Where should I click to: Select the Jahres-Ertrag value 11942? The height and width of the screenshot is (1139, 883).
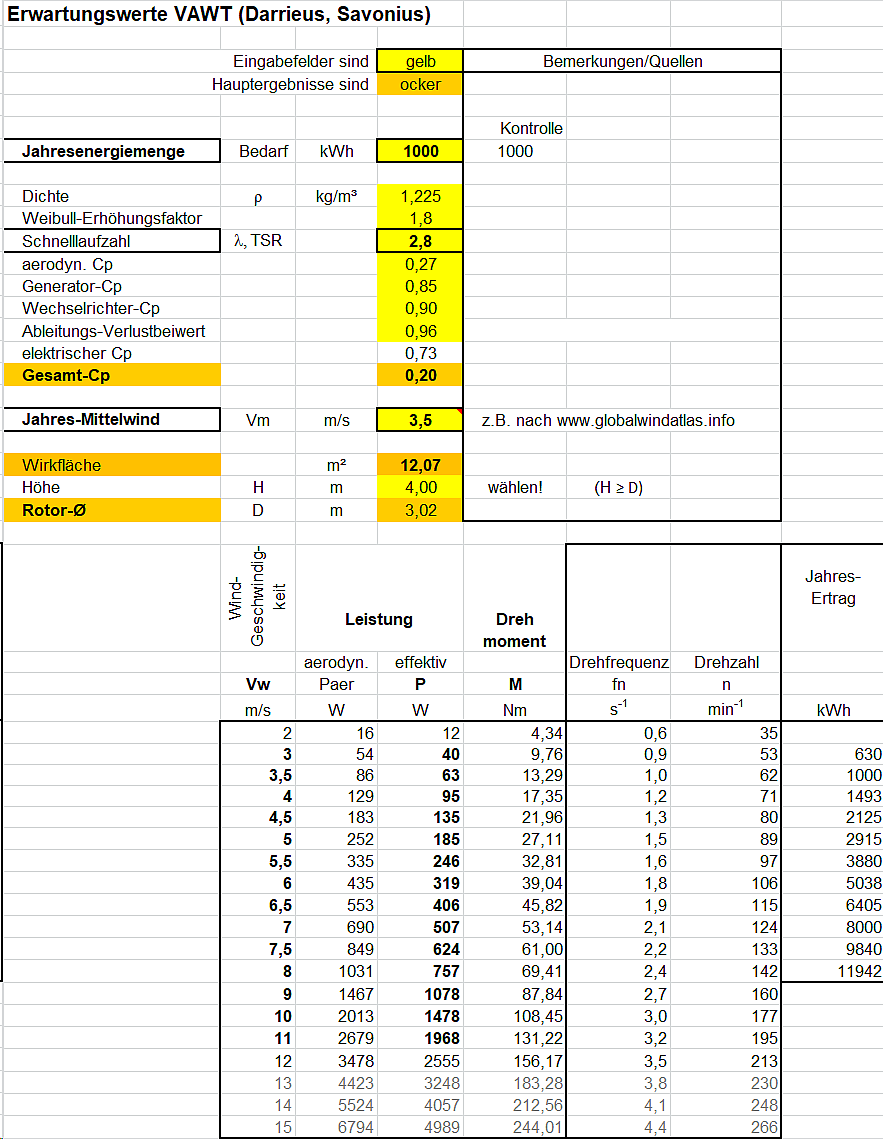(x=831, y=971)
